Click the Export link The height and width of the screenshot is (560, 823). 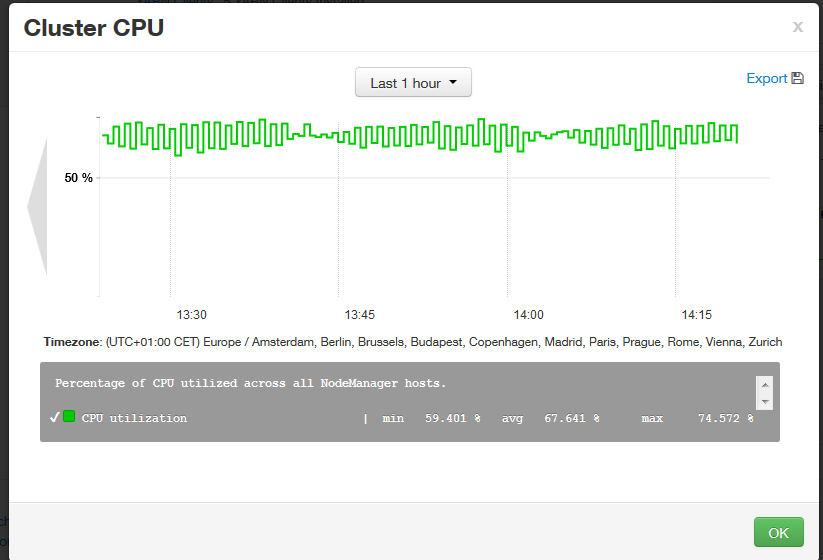(766, 78)
